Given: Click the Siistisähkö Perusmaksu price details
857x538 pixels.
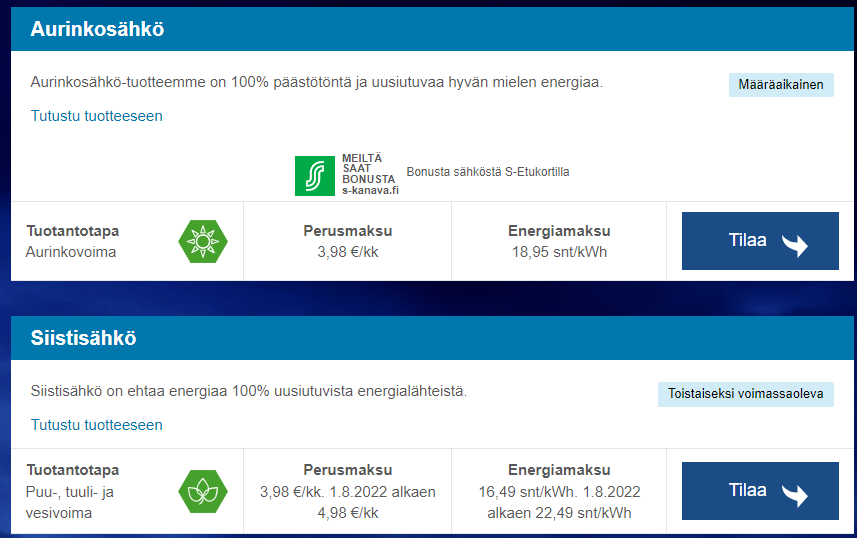Looking at the screenshot, I should tap(348, 503).
